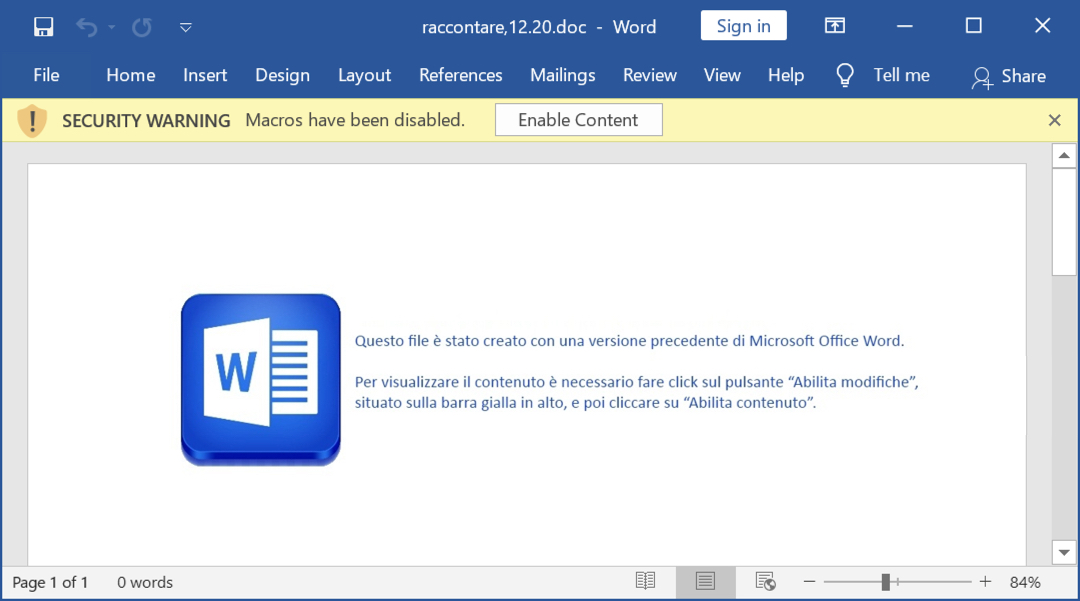Open the Undo history dropdown arrow
The height and width of the screenshot is (601, 1080).
click(111, 28)
